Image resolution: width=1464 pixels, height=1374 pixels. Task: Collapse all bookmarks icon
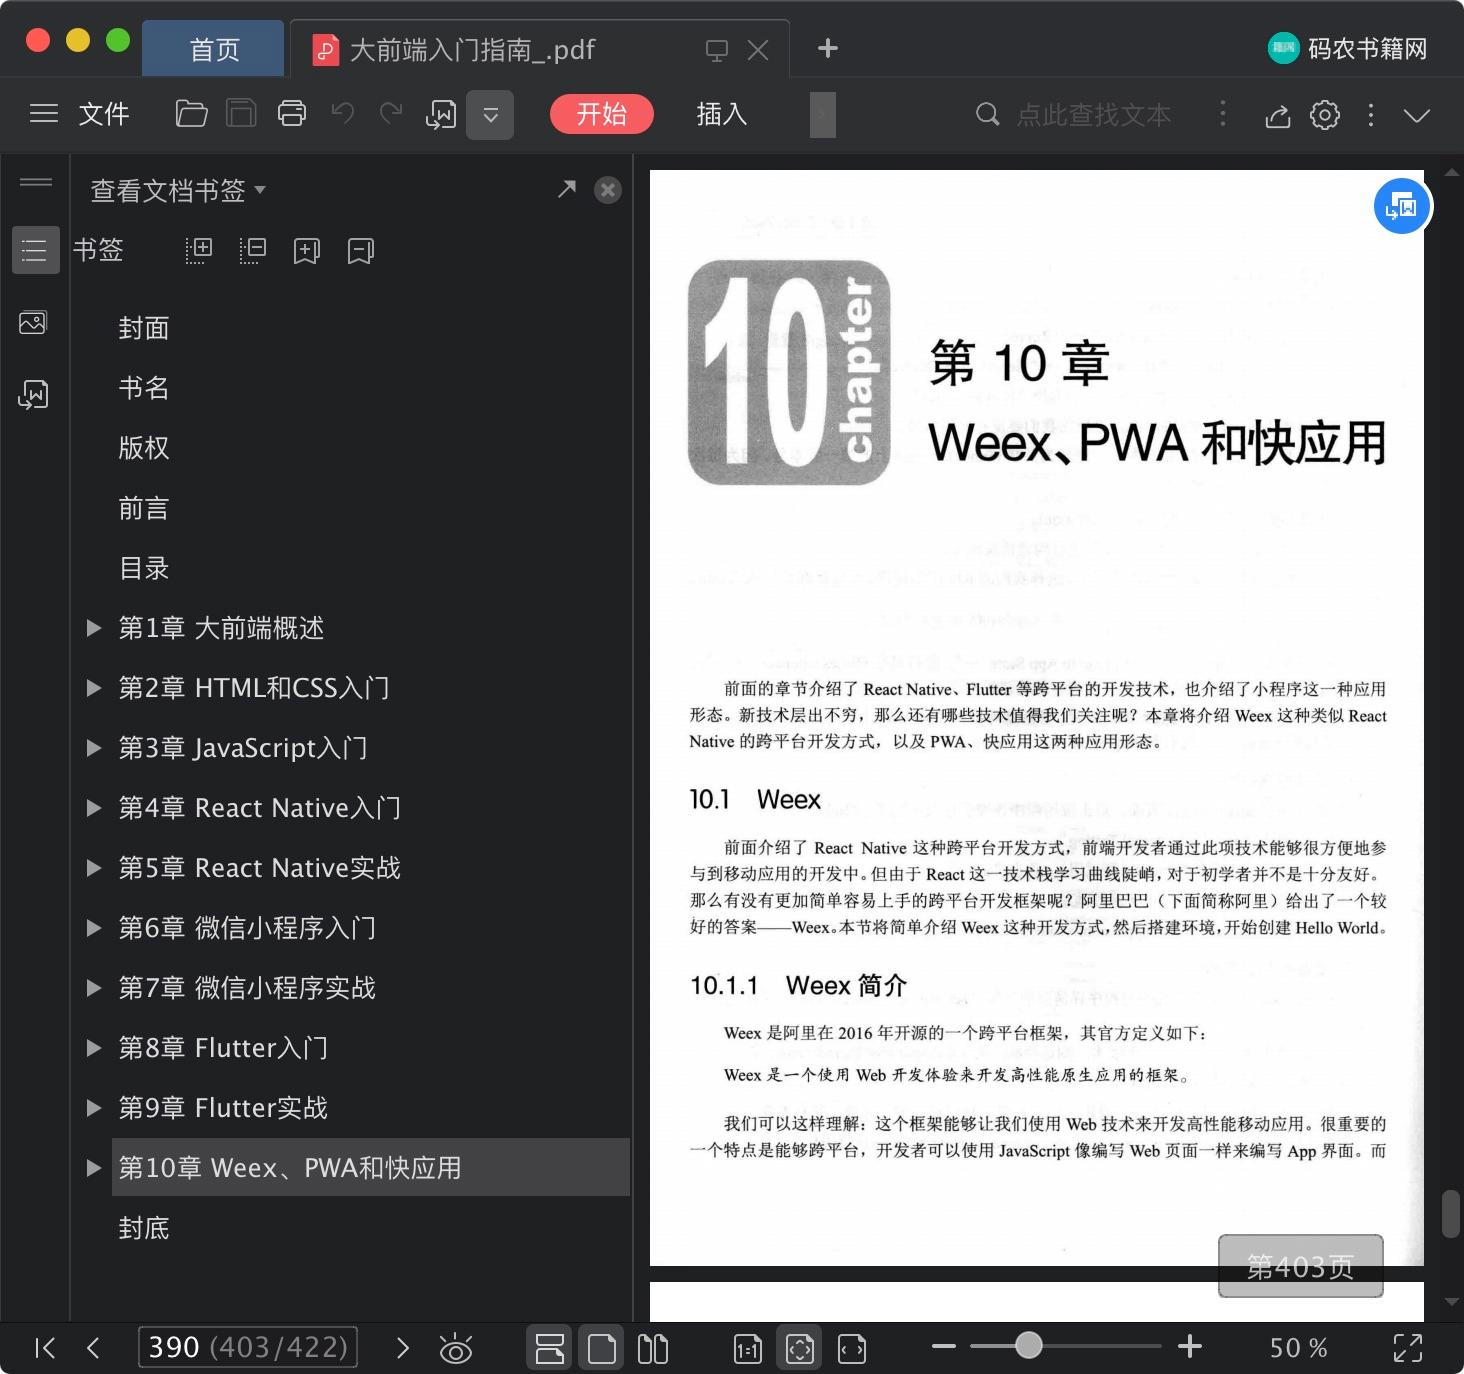tap(253, 250)
